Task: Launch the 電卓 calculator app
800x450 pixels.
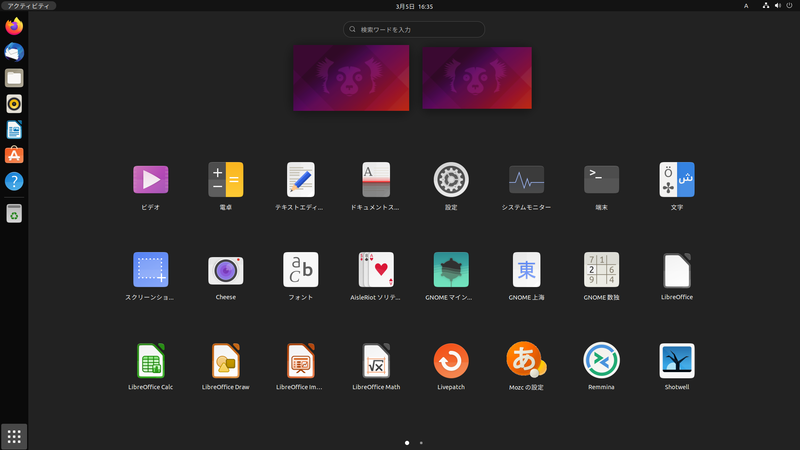Action: click(x=226, y=180)
